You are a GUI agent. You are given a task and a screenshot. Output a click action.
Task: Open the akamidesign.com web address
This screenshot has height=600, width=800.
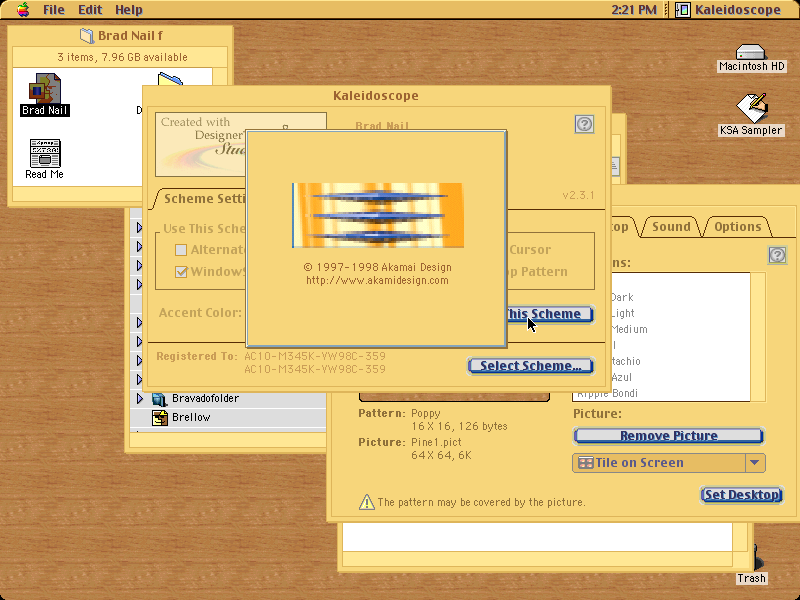[x=377, y=280]
